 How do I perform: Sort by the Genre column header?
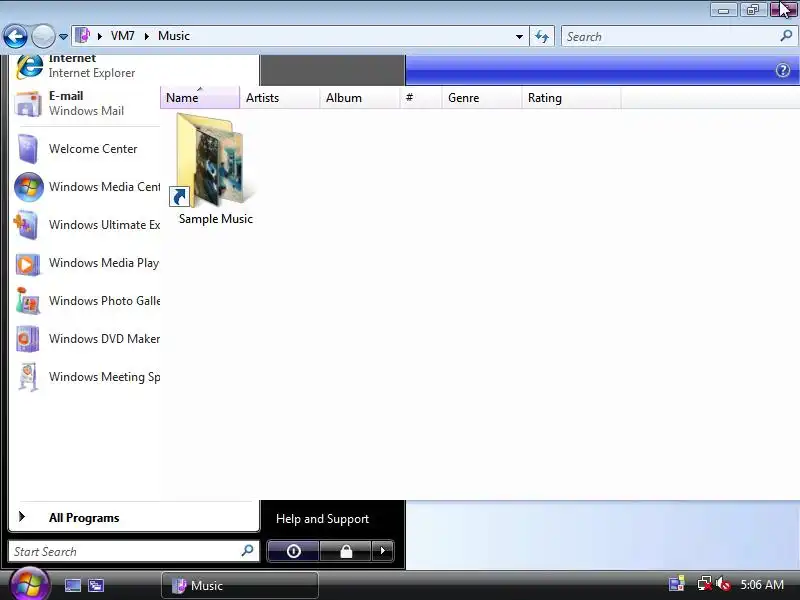482,97
